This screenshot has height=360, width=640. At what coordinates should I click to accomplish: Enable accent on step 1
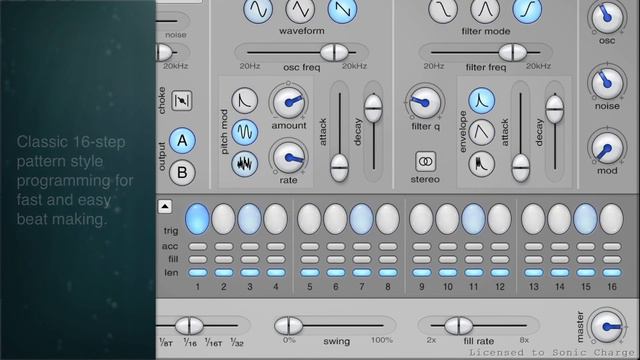pyautogui.click(x=198, y=247)
